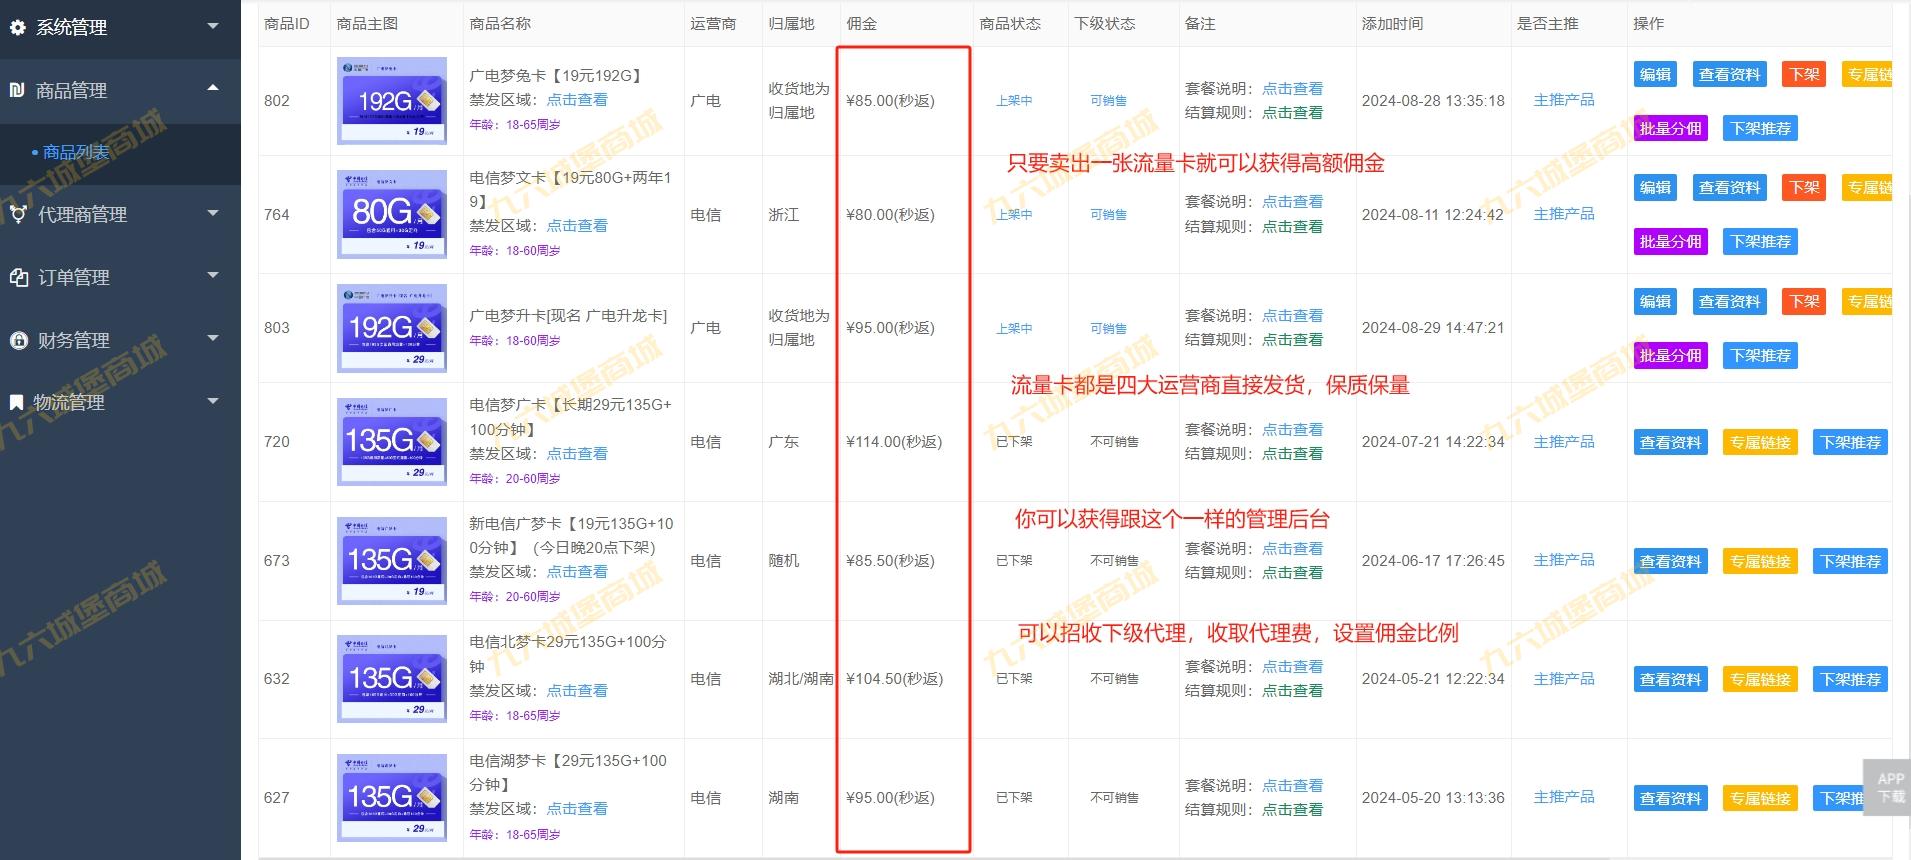Open 结算规则 点击查看 link for product 627
The height and width of the screenshot is (860, 1911).
[x=1292, y=810]
